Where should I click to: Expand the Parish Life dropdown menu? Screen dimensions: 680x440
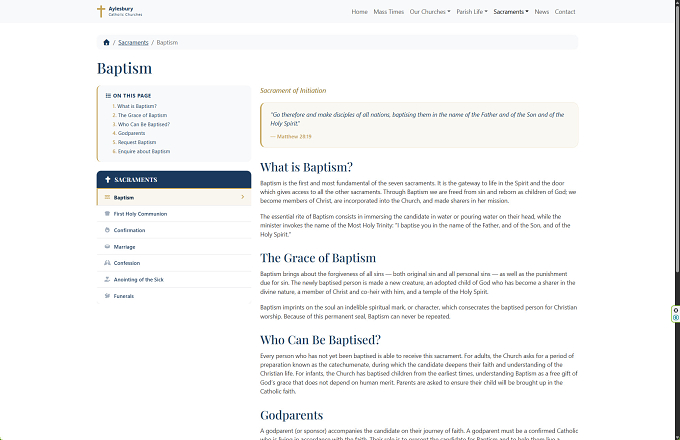point(472,12)
